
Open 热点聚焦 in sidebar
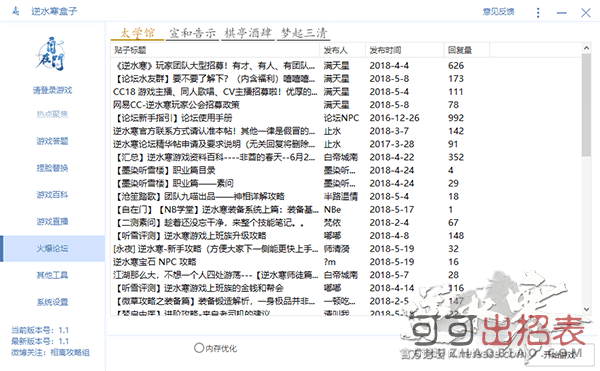pyautogui.click(x=52, y=114)
